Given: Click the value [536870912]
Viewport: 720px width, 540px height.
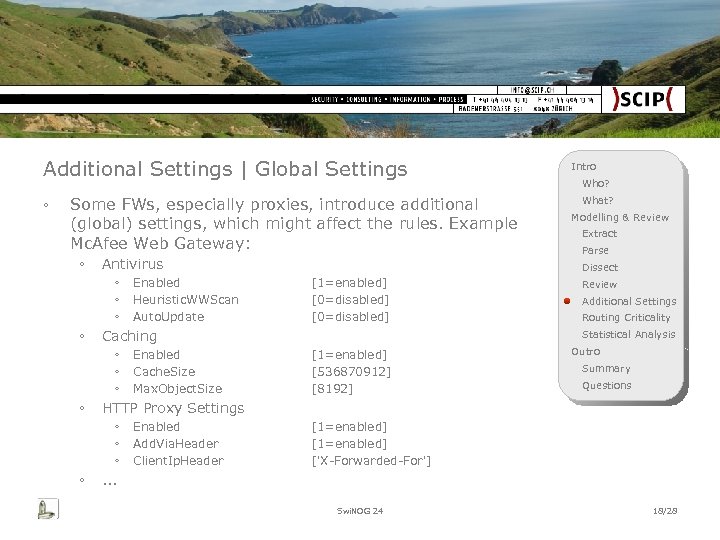Looking at the screenshot, I should (x=351, y=372).
